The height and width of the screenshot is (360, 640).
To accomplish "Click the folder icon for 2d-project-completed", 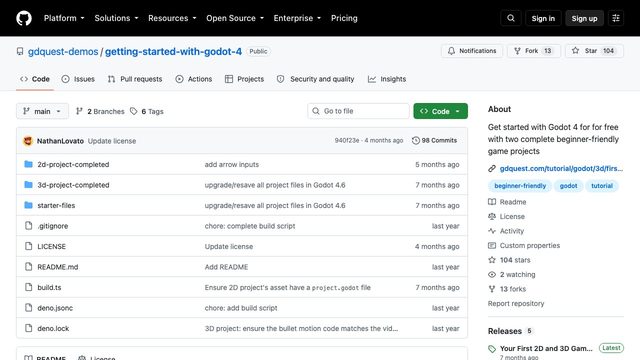I will 28,164.
